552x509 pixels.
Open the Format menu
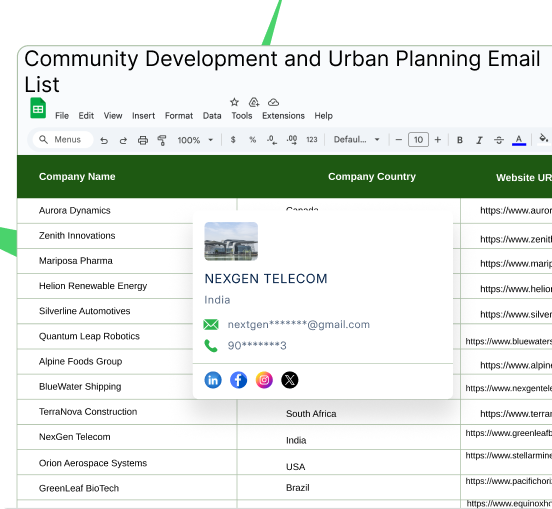pyautogui.click(x=179, y=116)
